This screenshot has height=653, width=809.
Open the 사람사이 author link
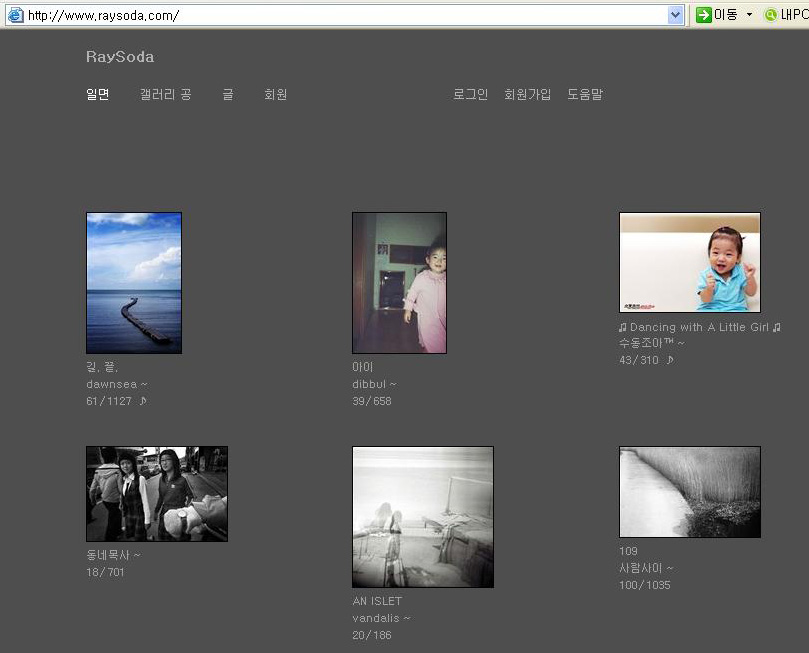640,568
